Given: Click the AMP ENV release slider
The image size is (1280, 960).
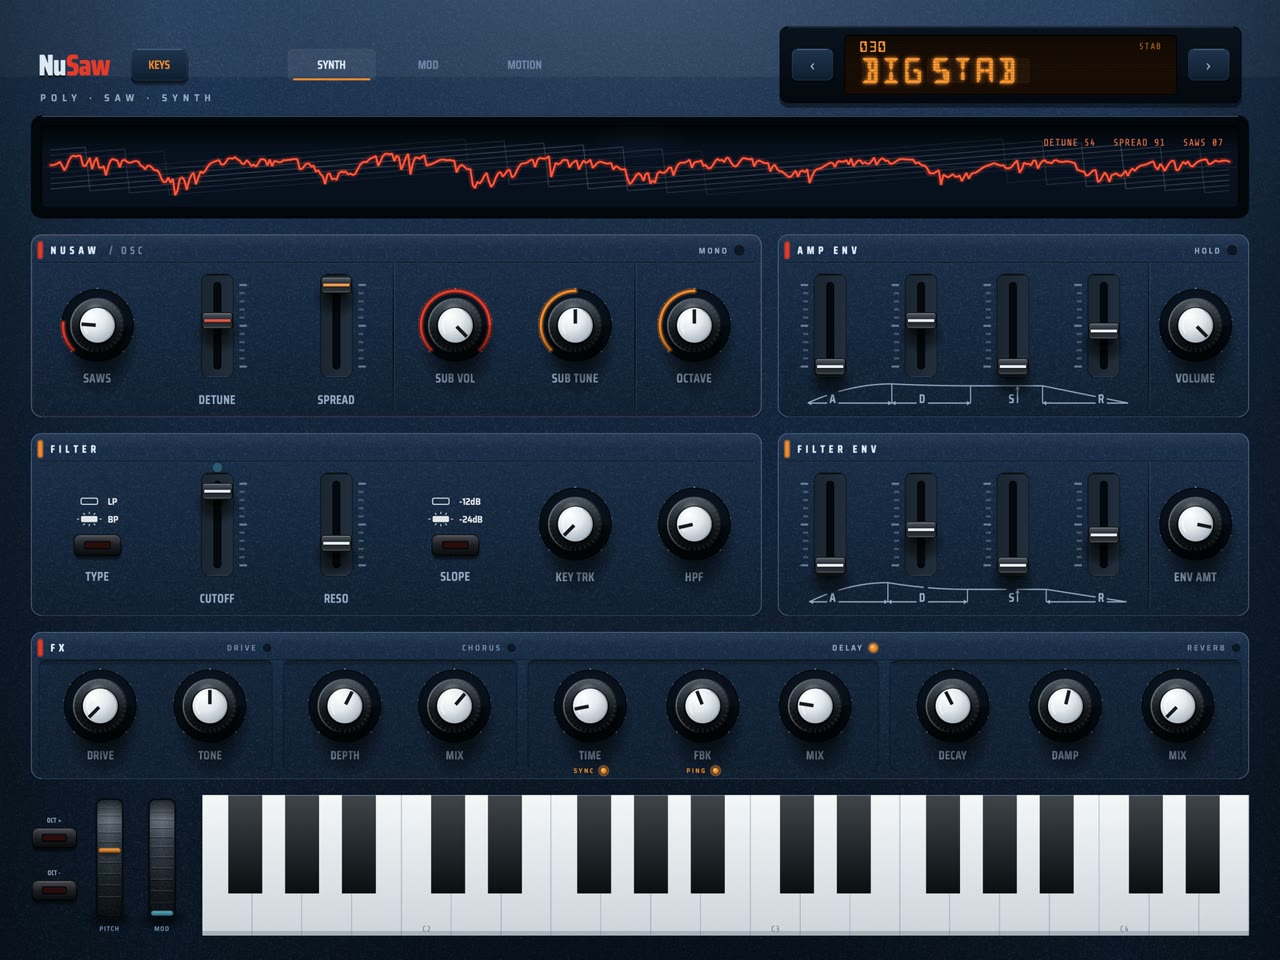Looking at the screenshot, I should tap(1103, 326).
